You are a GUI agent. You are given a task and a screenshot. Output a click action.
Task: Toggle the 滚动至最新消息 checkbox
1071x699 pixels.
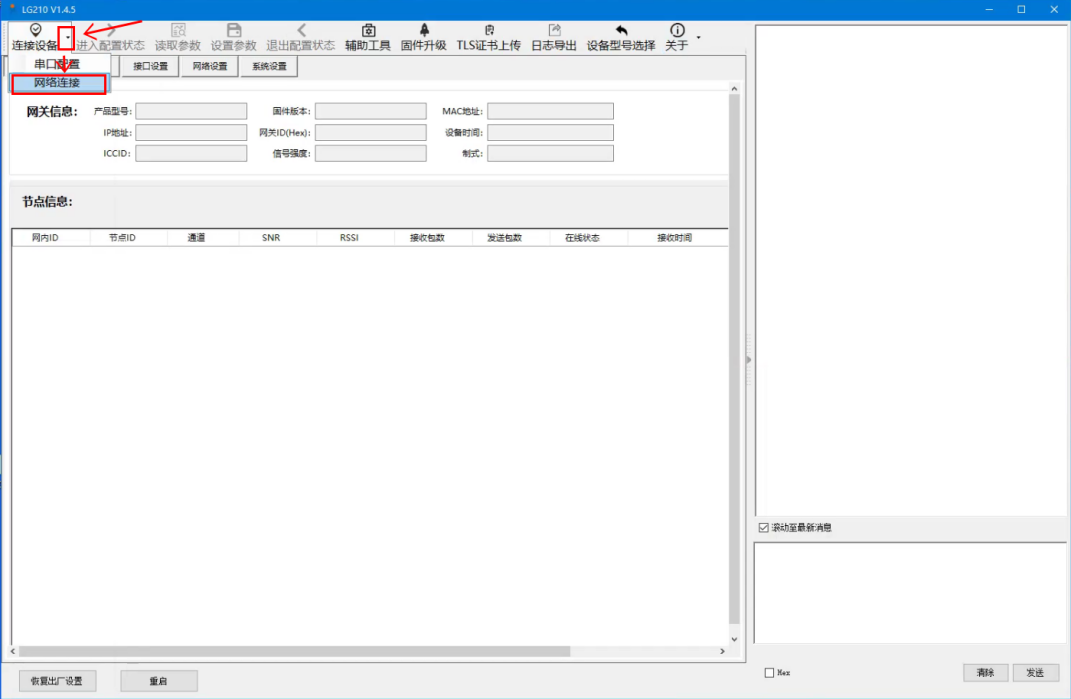(x=764, y=527)
